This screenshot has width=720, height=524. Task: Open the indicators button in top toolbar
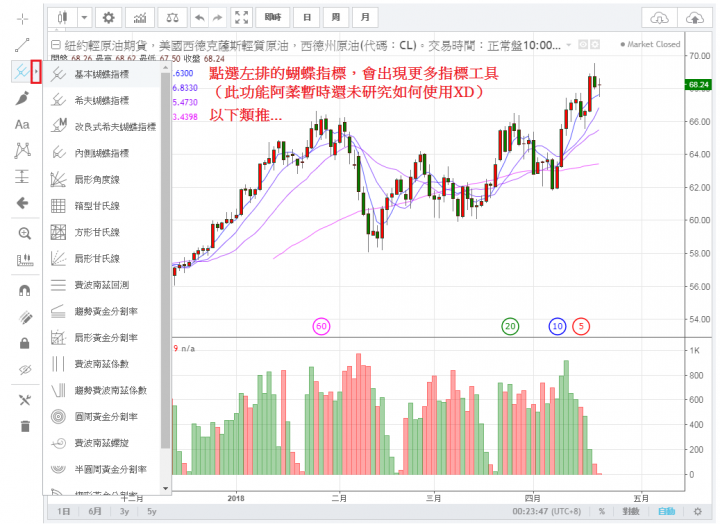click(140, 18)
